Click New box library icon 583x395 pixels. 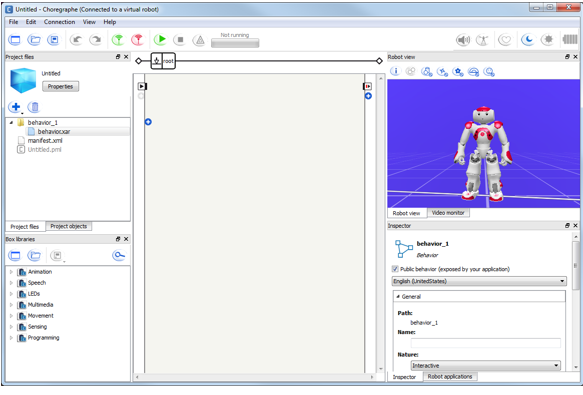[x=15, y=256]
